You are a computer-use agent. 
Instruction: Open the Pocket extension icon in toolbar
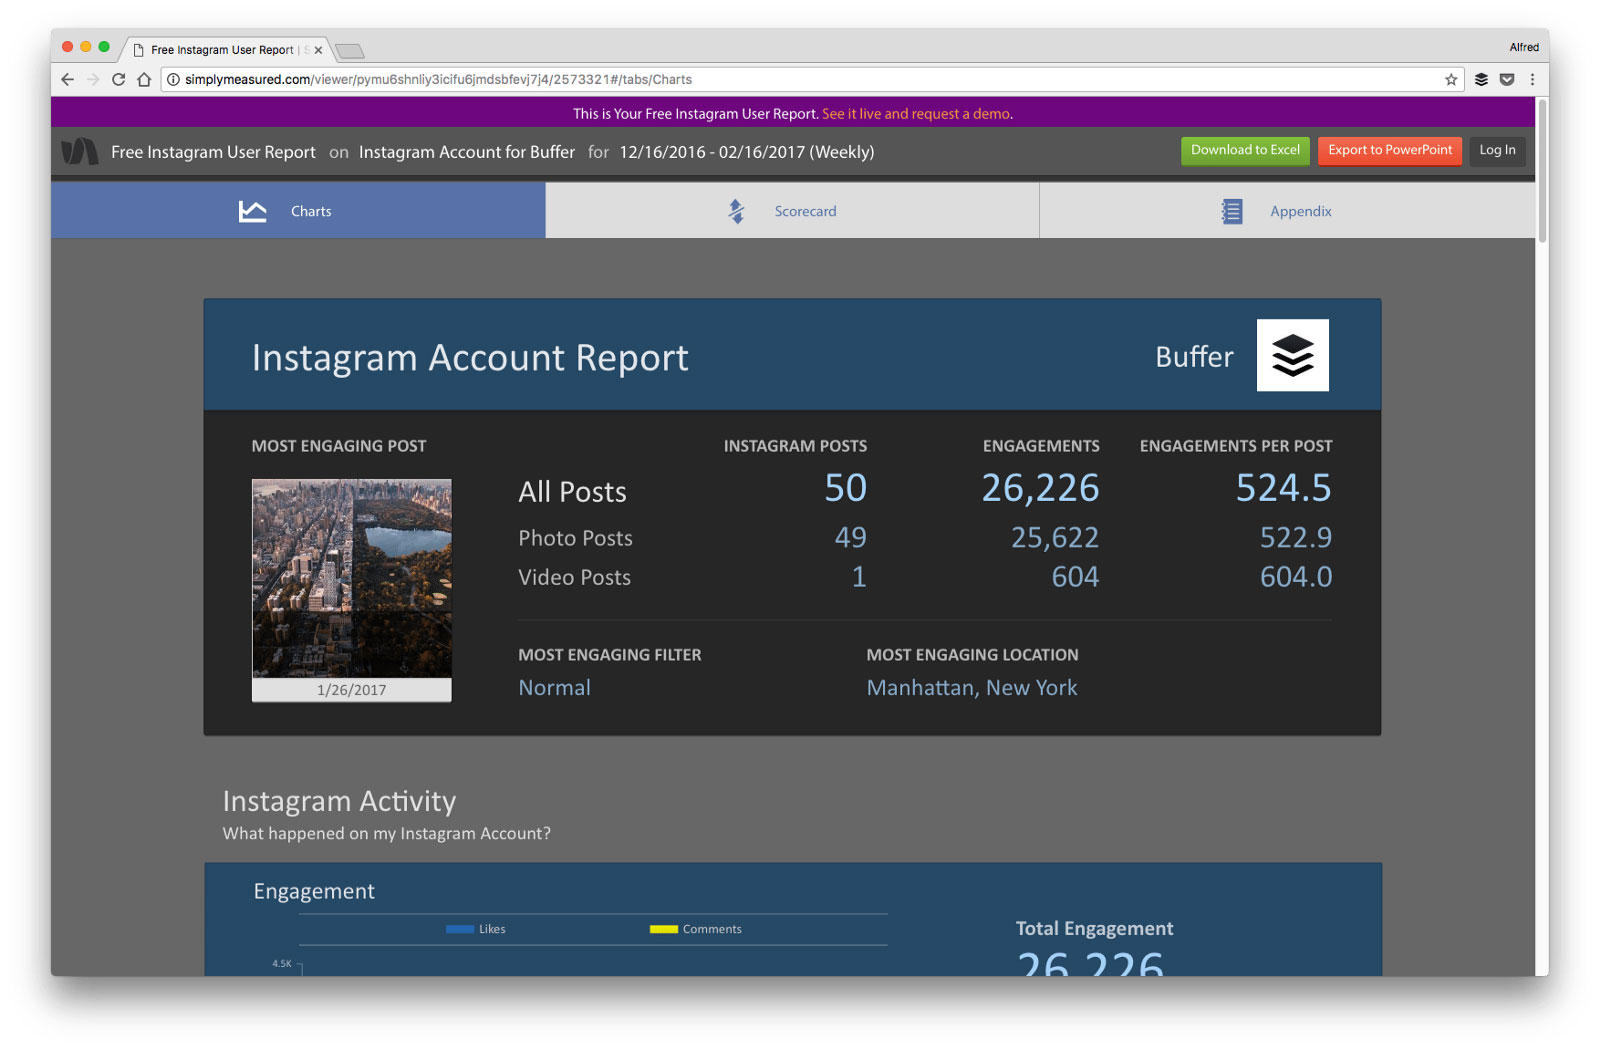pyautogui.click(x=1507, y=80)
